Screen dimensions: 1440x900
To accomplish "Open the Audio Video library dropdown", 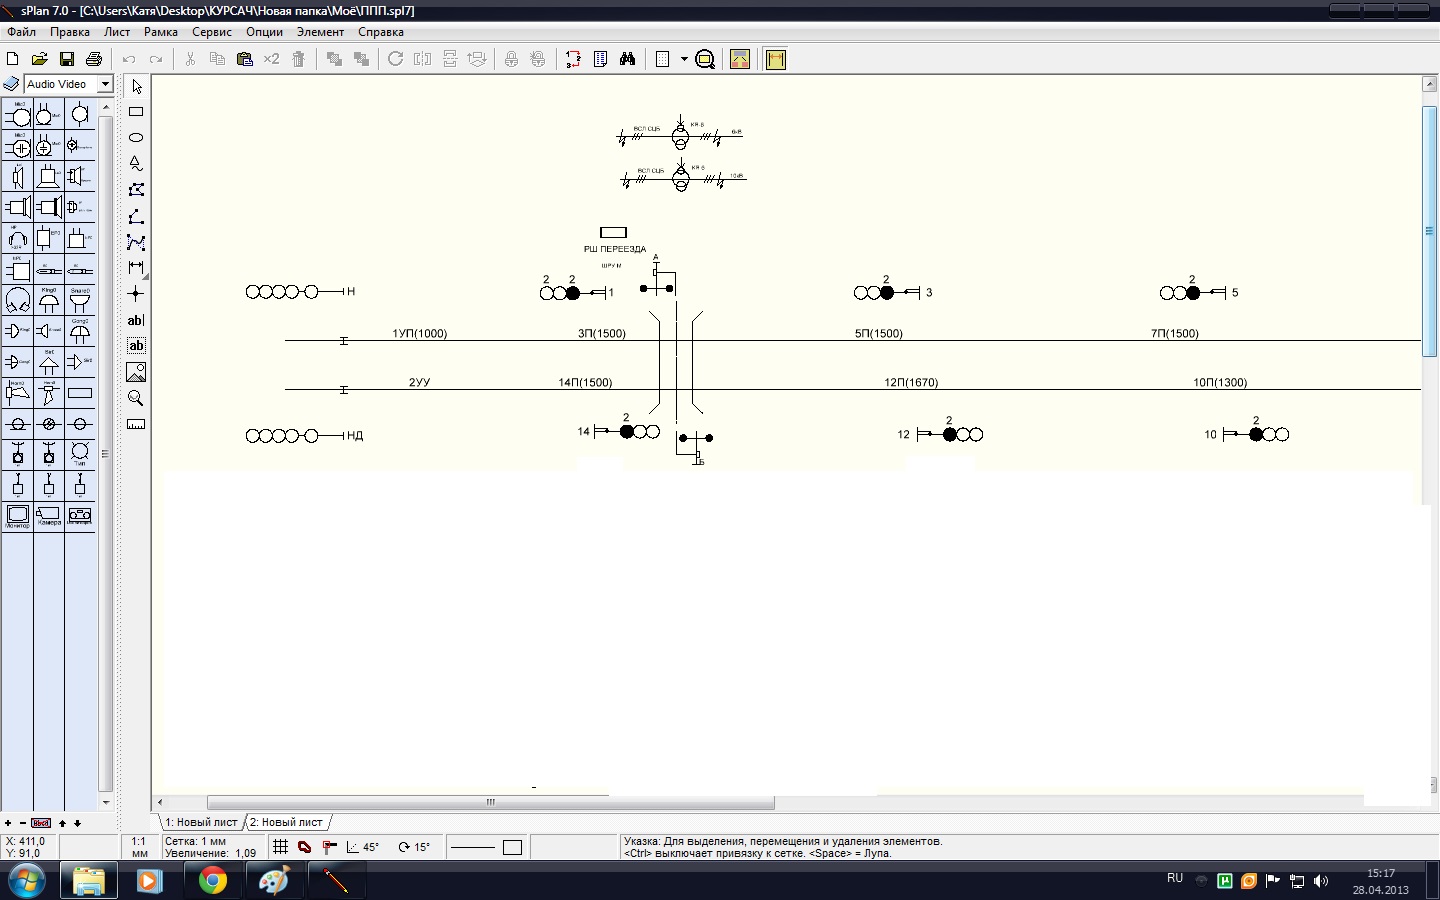I will pyautogui.click(x=105, y=84).
